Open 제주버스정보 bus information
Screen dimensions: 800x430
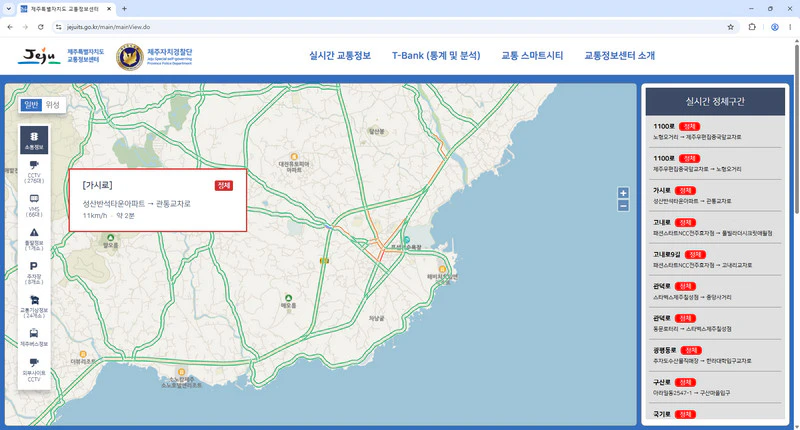click(x=34, y=338)
